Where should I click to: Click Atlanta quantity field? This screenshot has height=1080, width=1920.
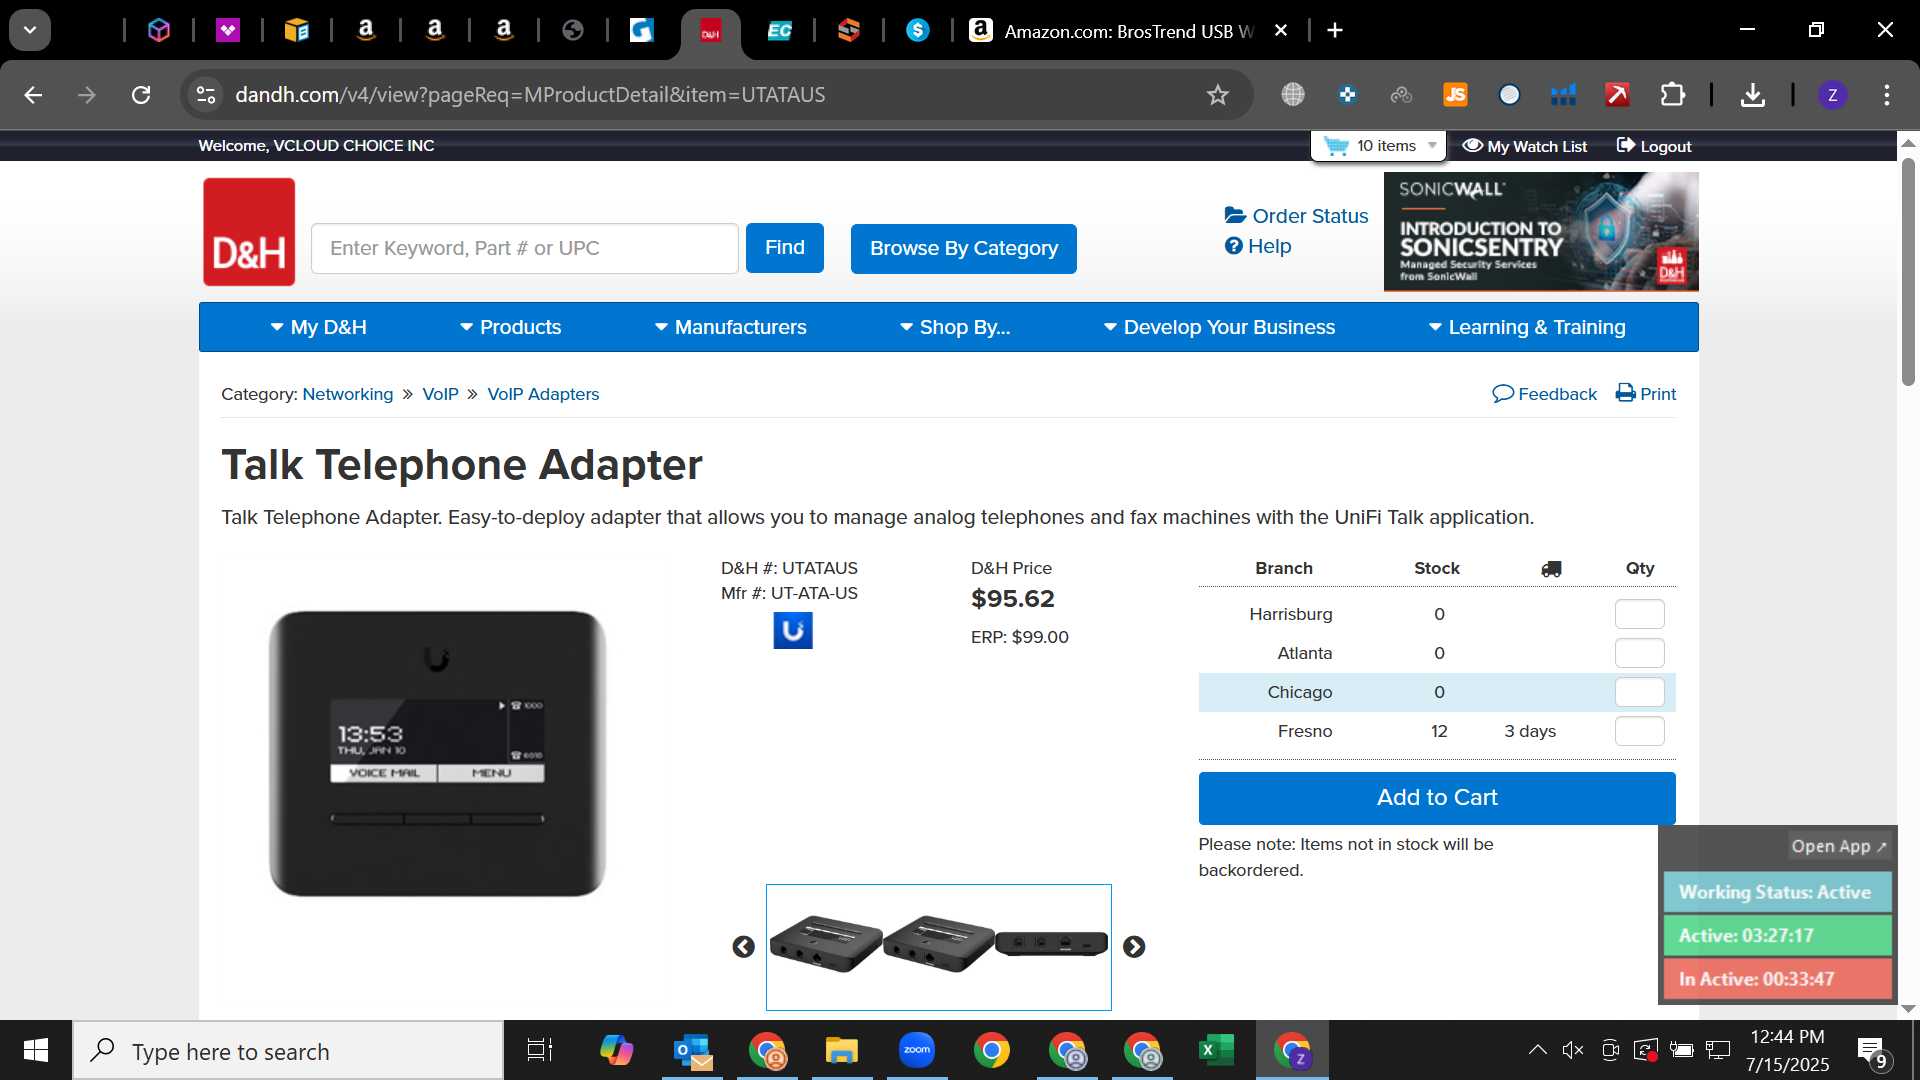(x=1640, y=653)
